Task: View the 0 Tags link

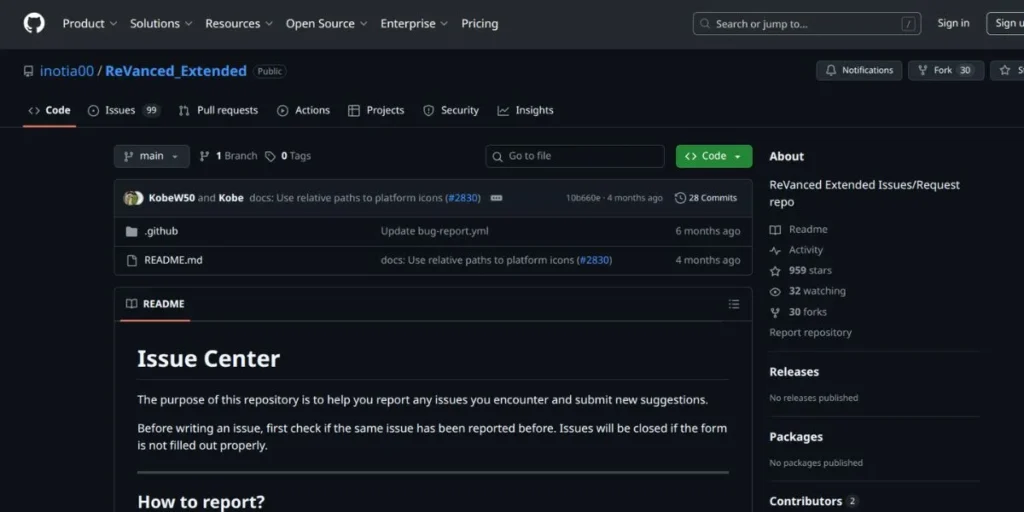Action: coord(288,156)
